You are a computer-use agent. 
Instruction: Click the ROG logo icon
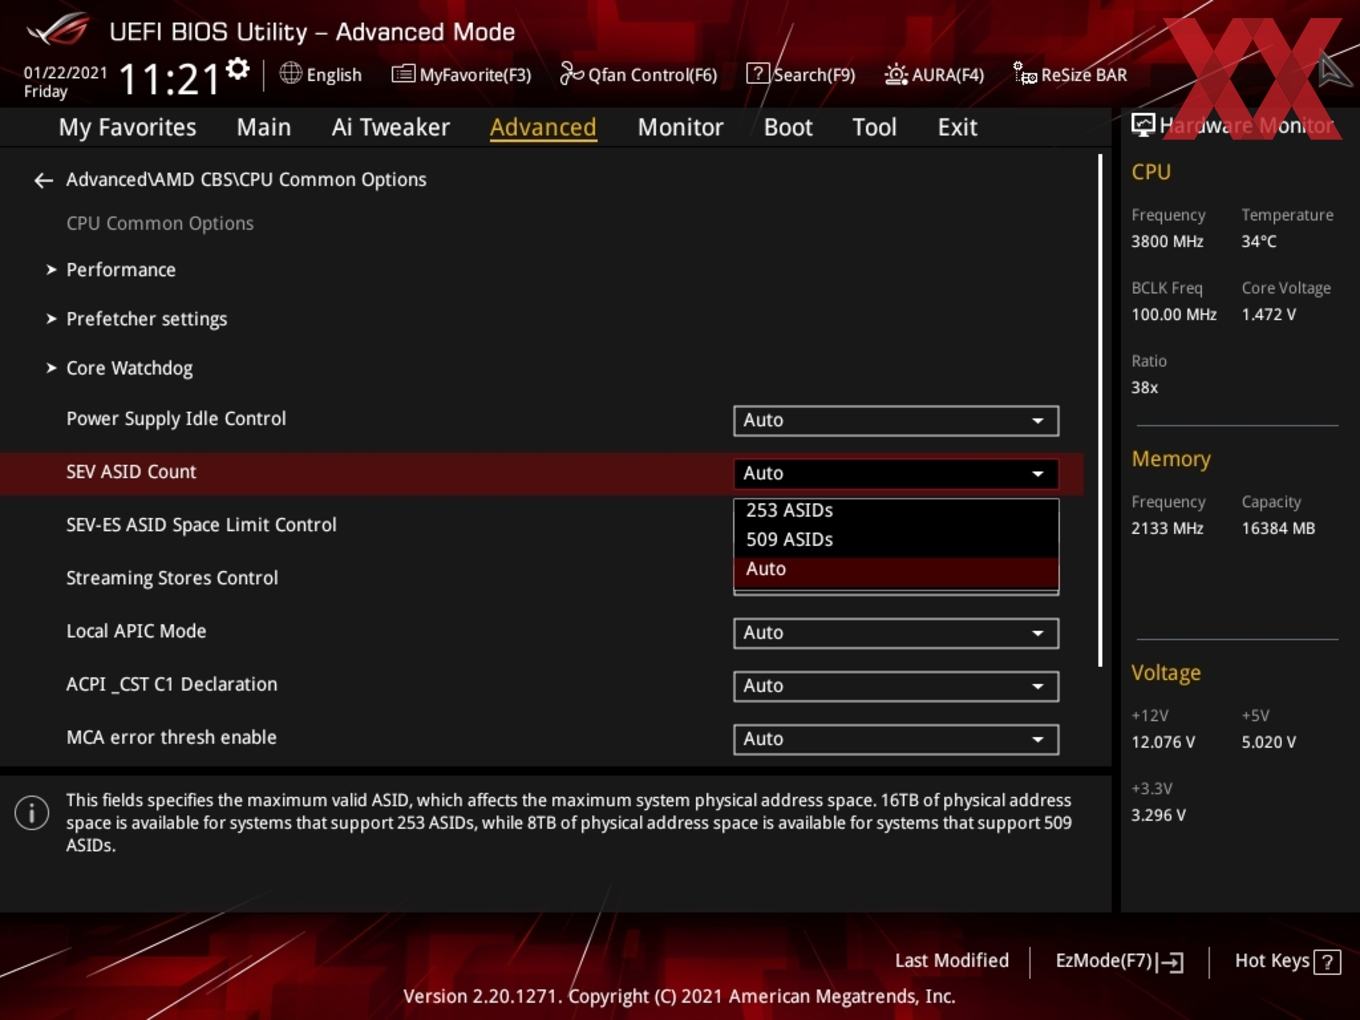58,30
